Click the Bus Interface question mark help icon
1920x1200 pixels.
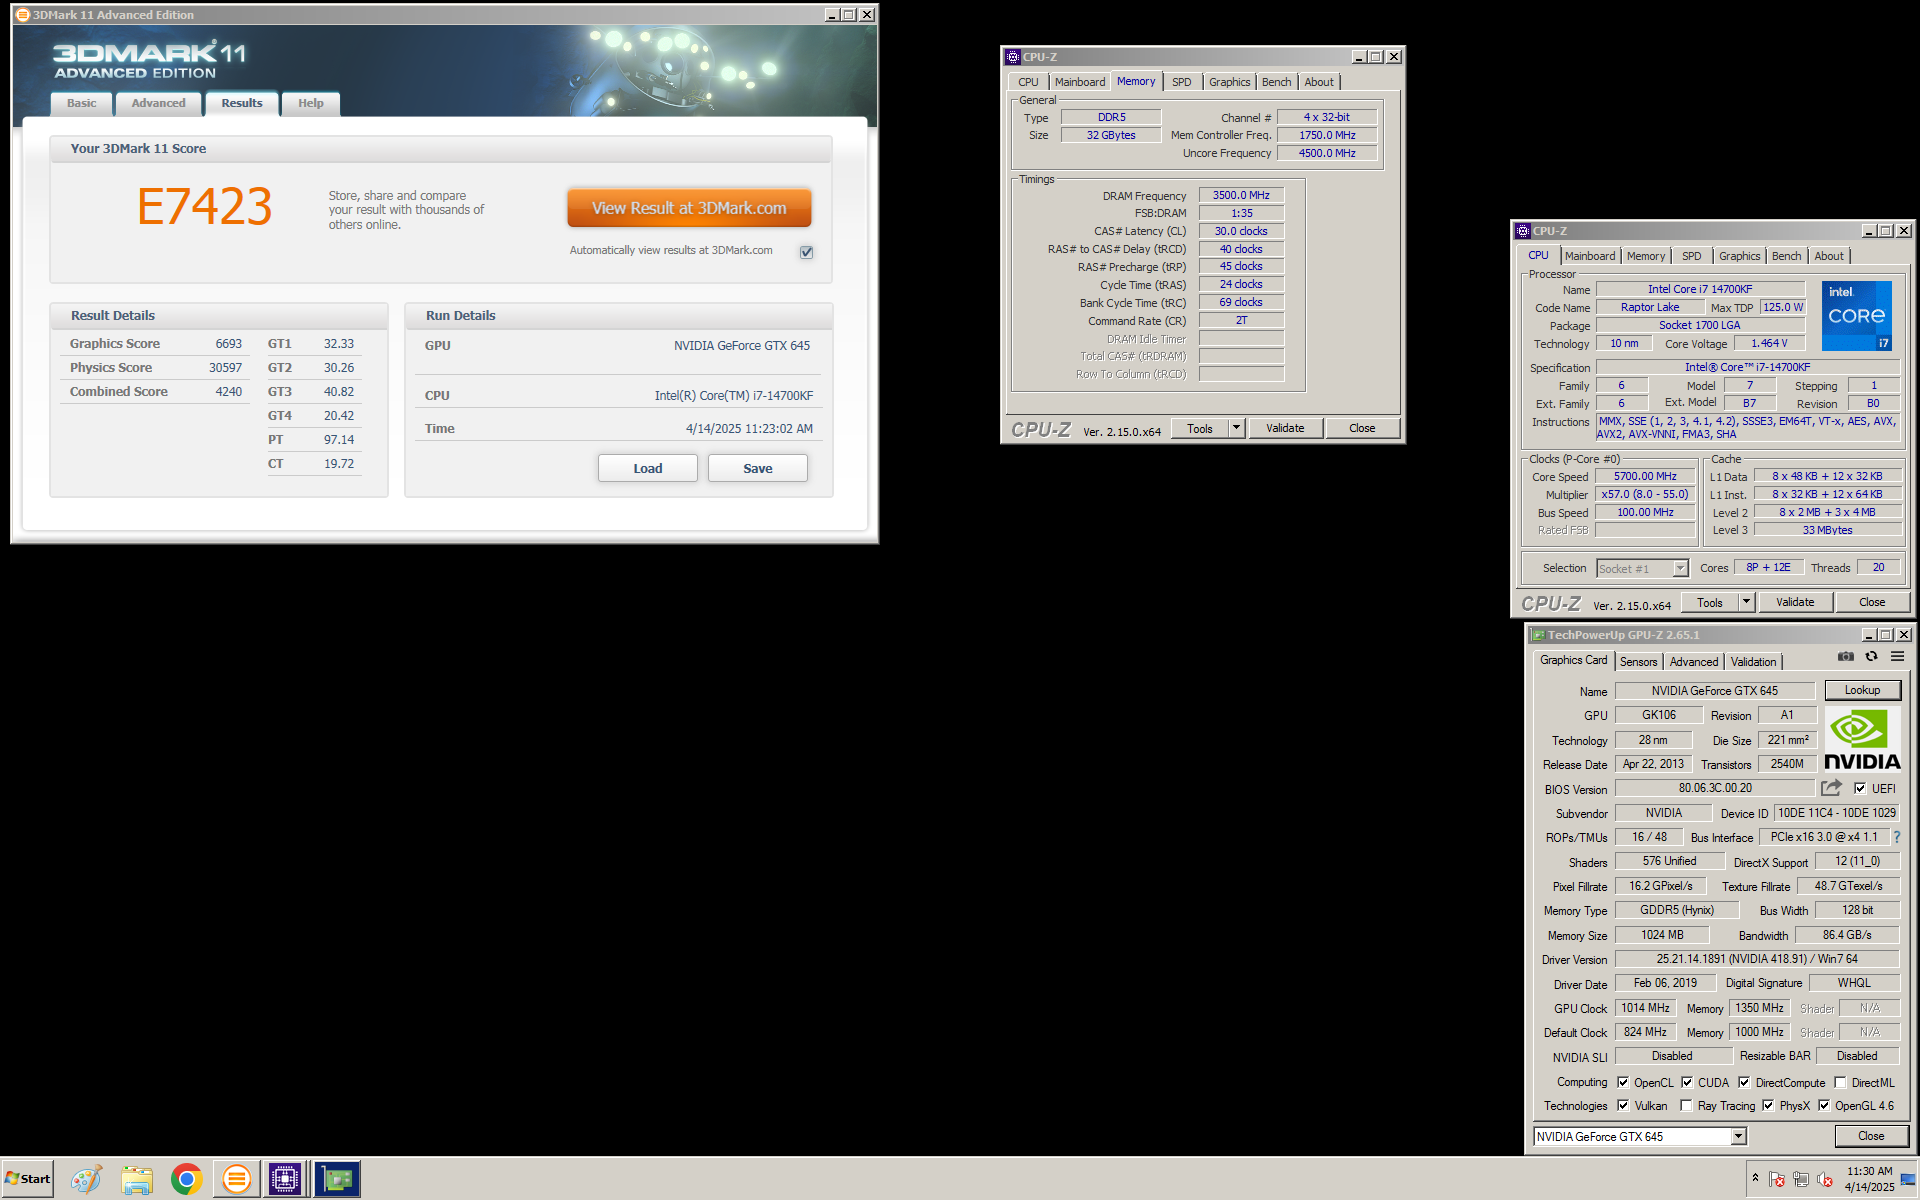[x=1896, y=837]
